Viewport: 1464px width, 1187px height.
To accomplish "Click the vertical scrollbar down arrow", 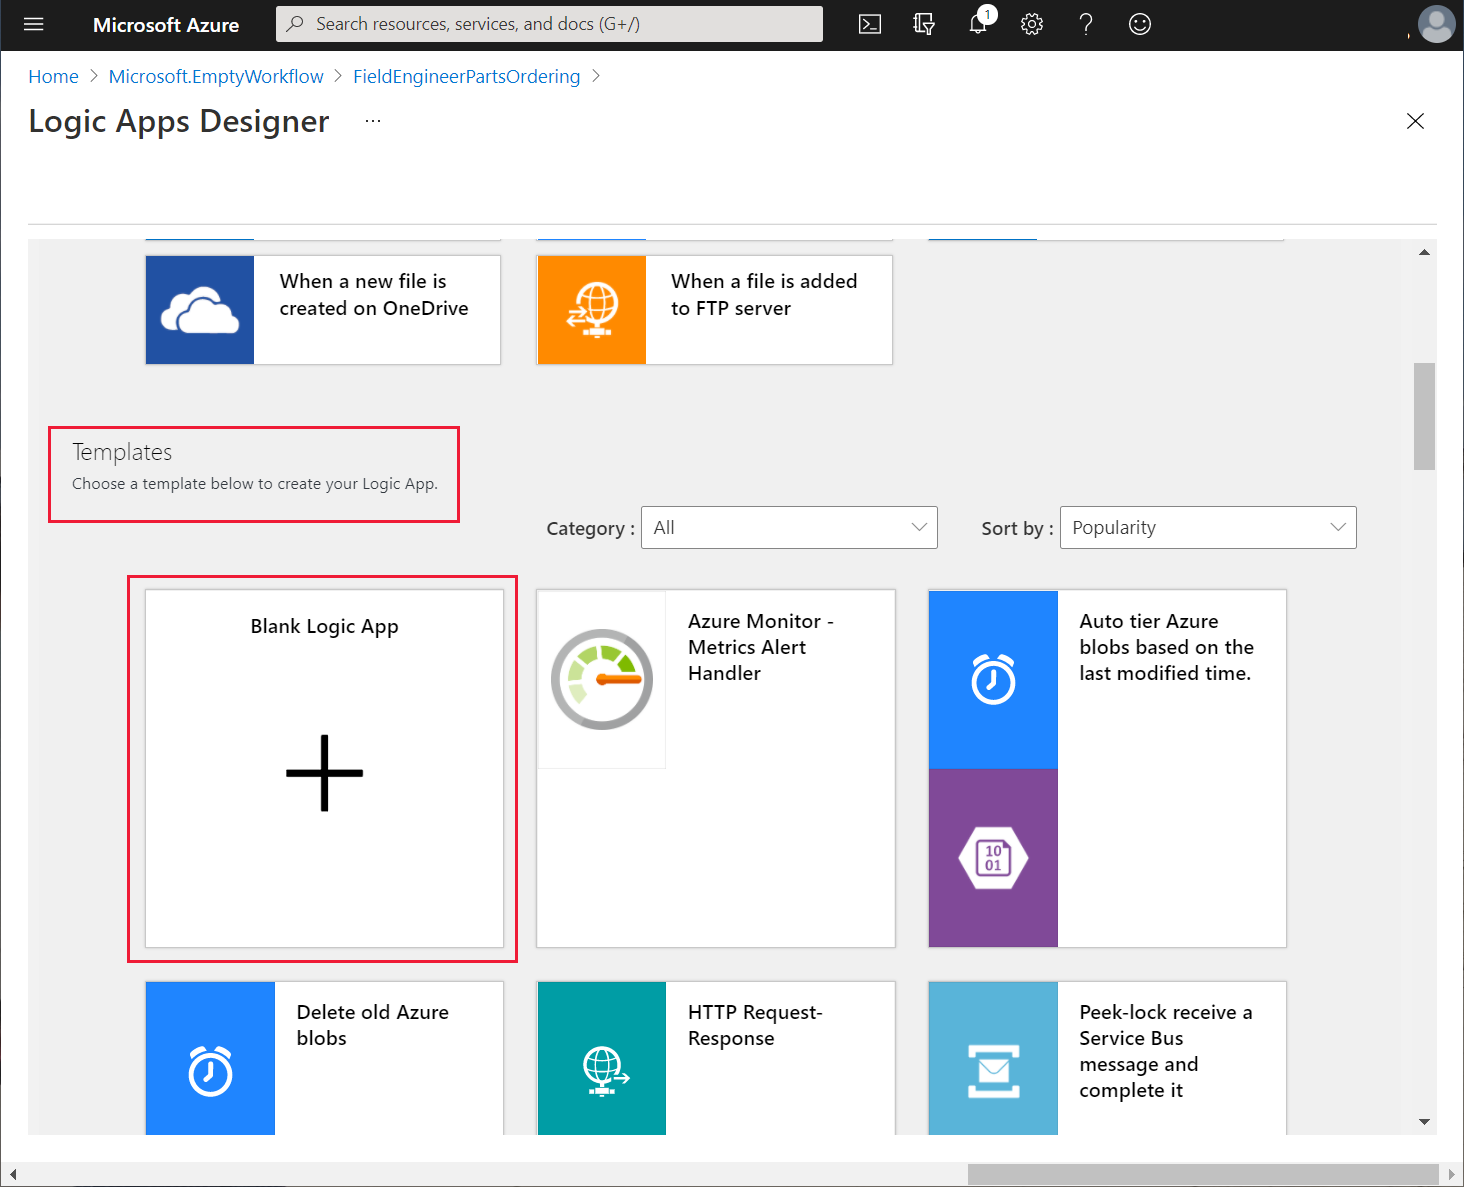I will pyautogui.click(x=1424, y=1122).
